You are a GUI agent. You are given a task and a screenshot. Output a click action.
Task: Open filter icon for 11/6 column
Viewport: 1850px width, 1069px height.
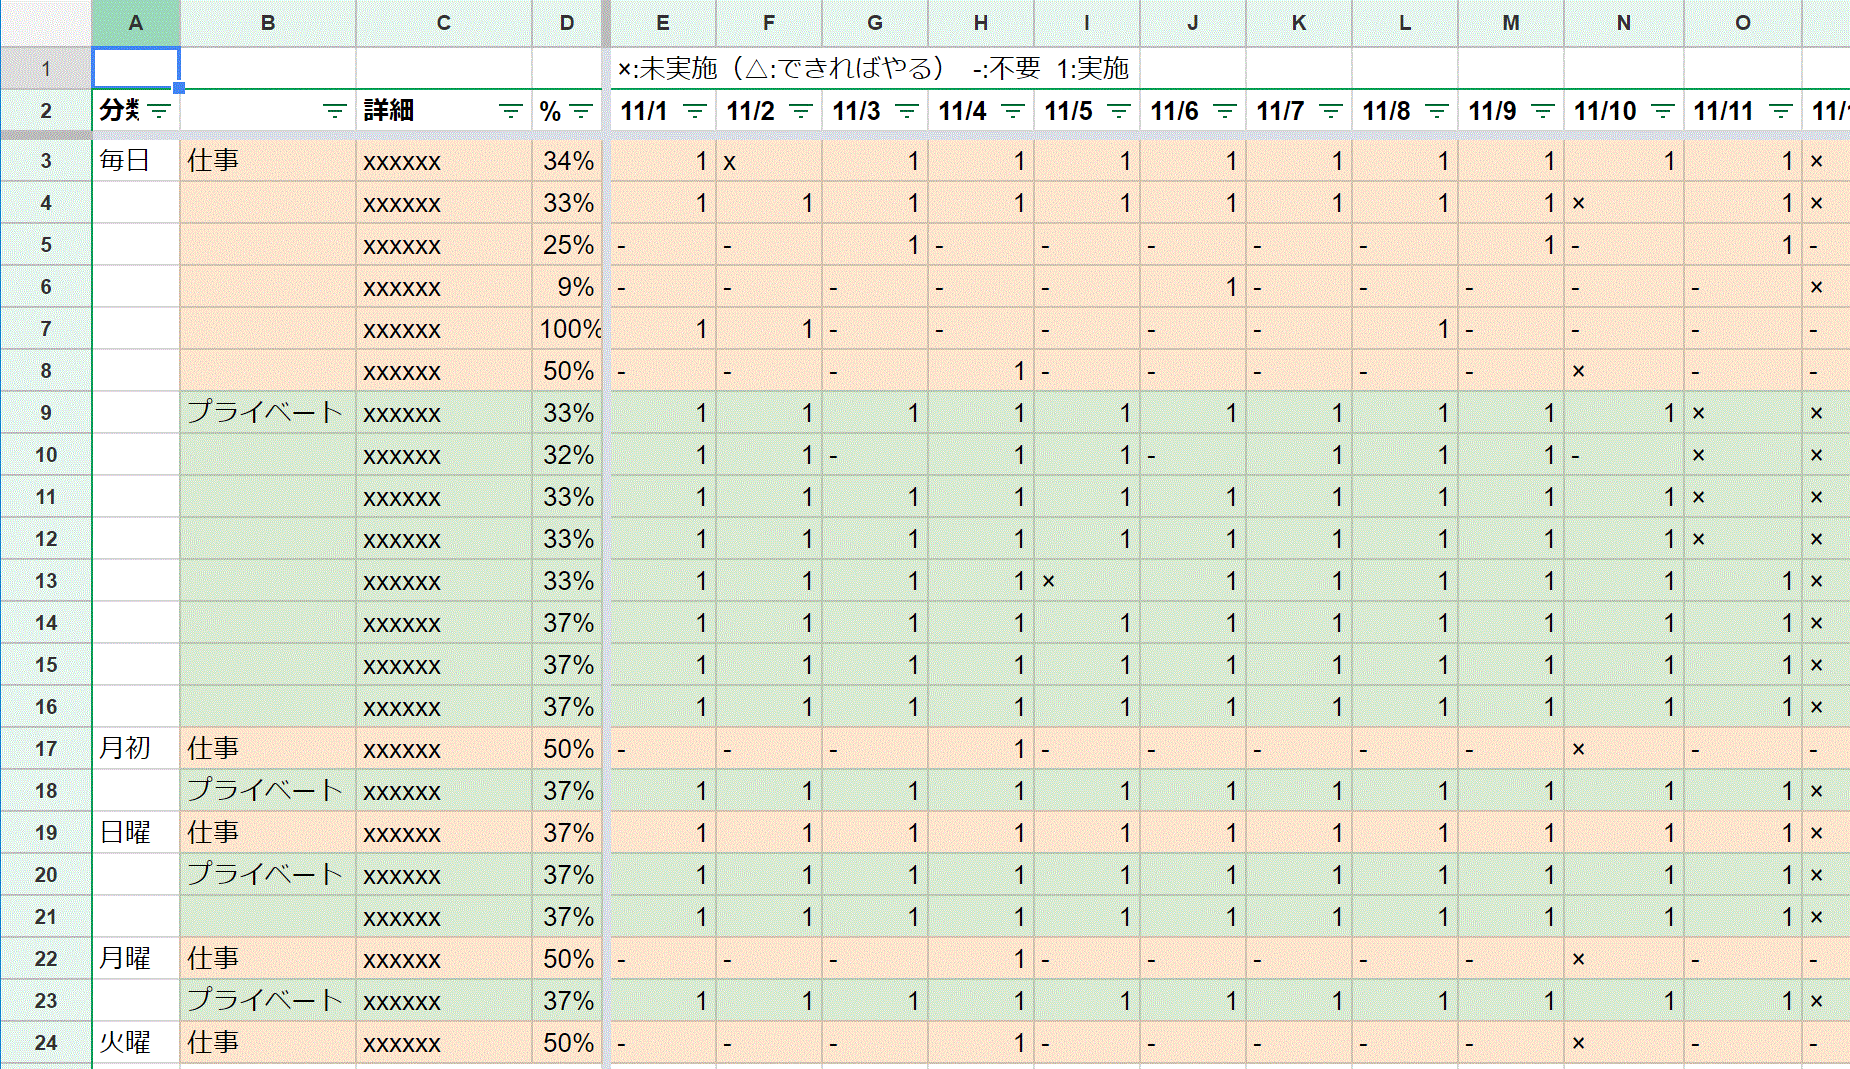(x=1225, y=111)
